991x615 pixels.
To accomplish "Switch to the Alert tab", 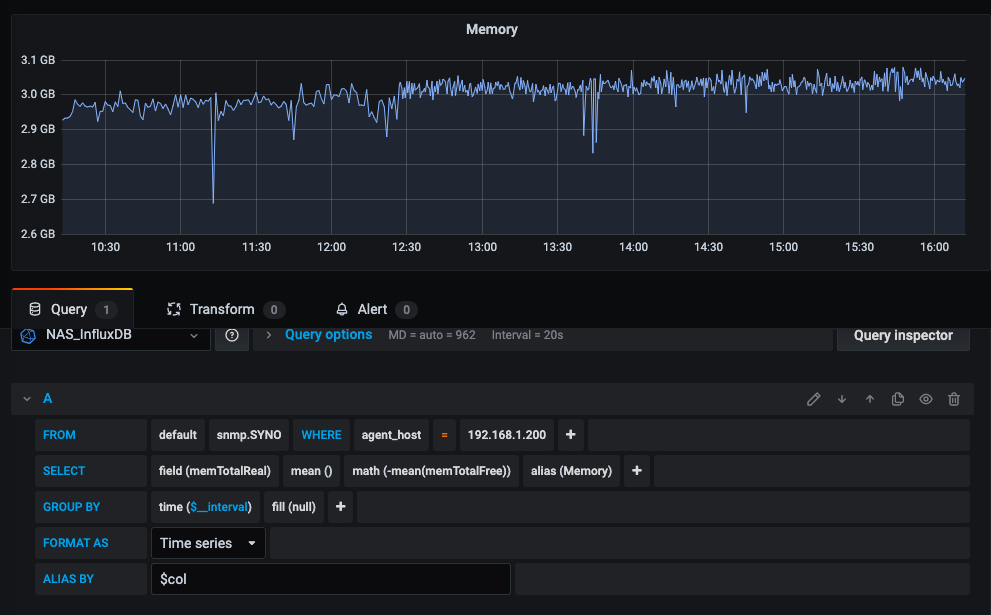I will click(372, 310).
